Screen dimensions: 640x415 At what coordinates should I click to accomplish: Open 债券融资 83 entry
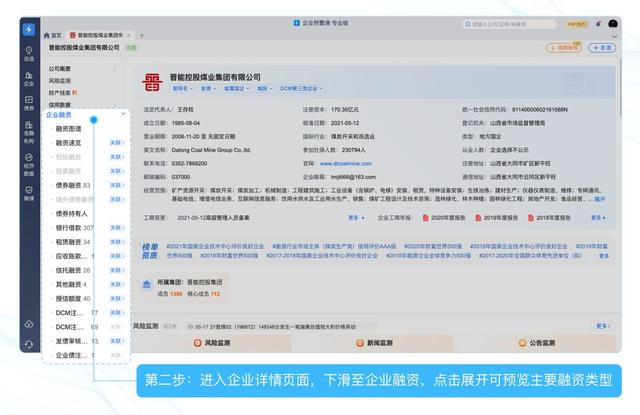(73, 186)
